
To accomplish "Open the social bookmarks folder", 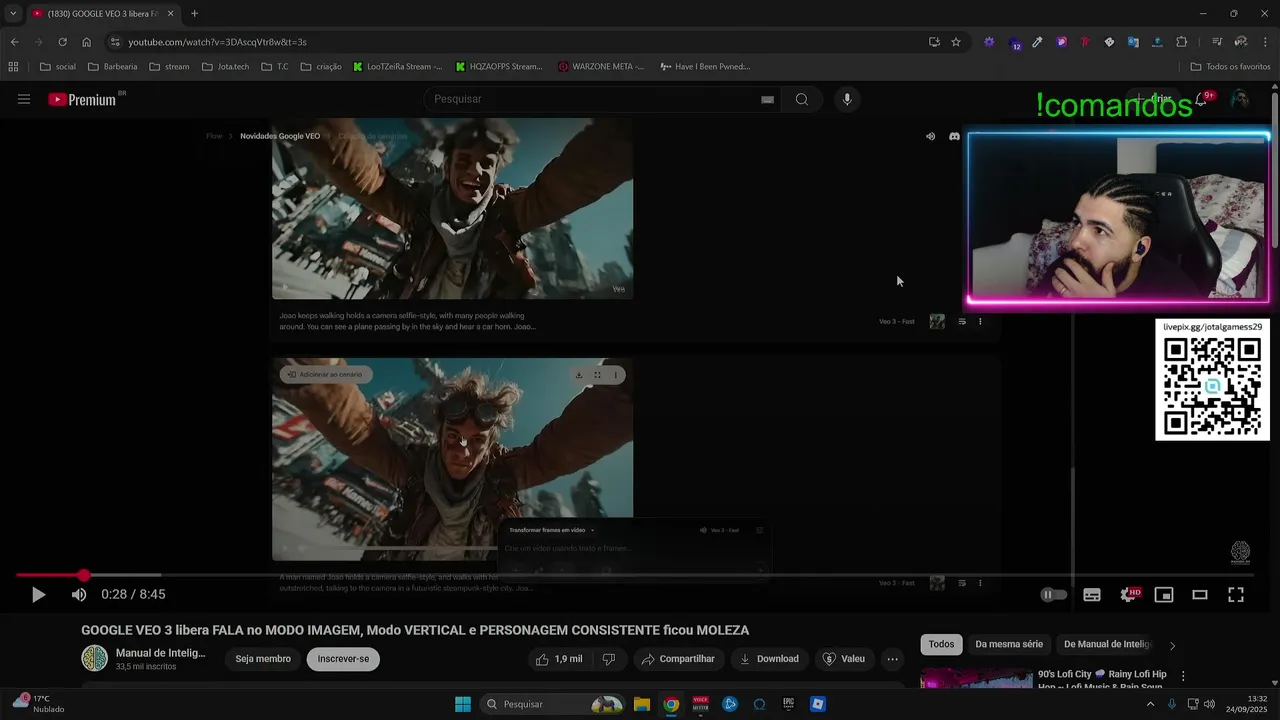I will tap(57, 67).
